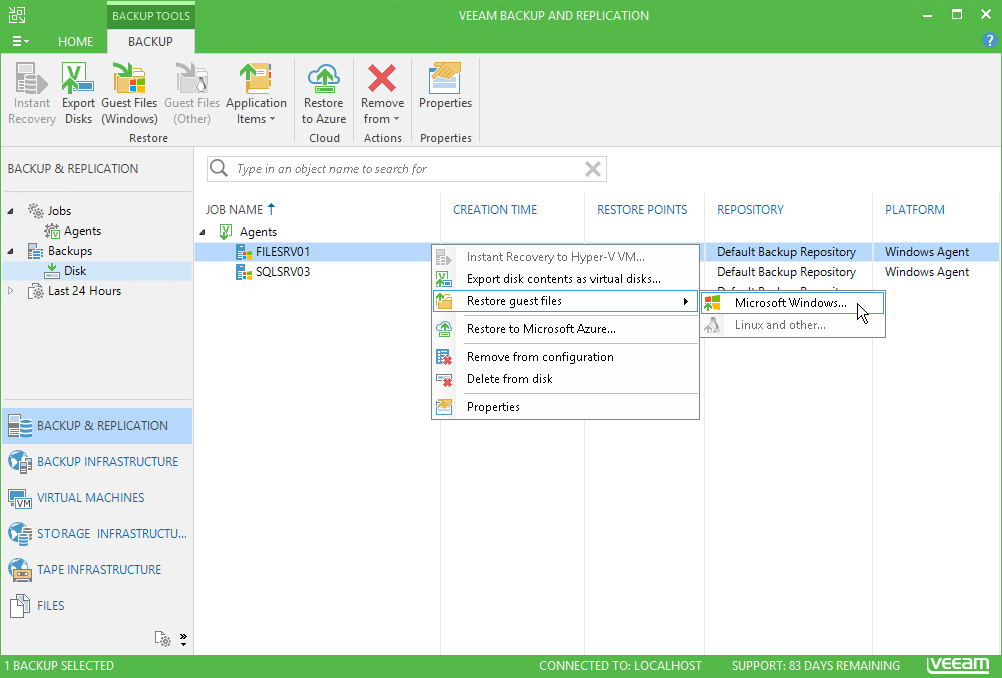
Task: Click SUPPORT: 83 DAYS REMAINING status text
Action: coord(815,666)
